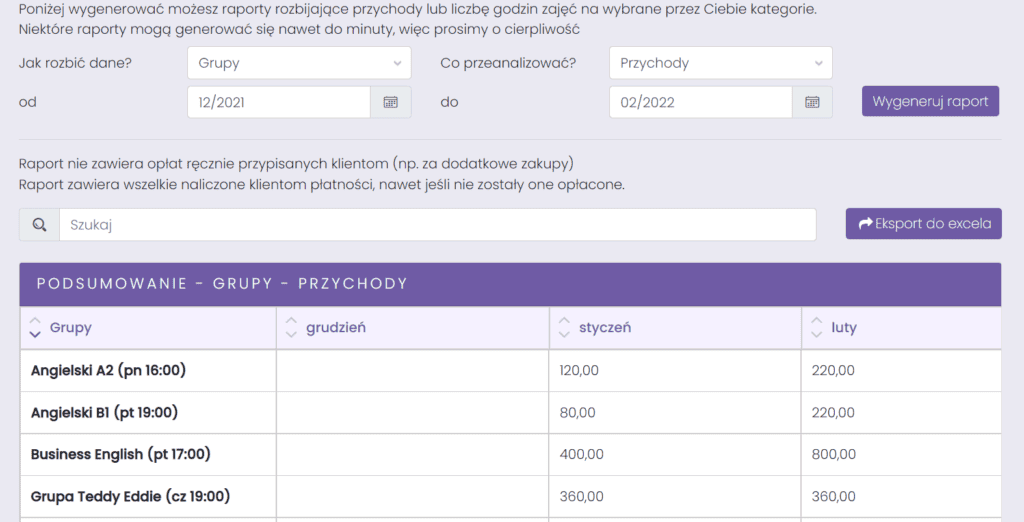Select the Business English (pt 17:00) row
Viewport: 1024px width, 522px height.
510,454
